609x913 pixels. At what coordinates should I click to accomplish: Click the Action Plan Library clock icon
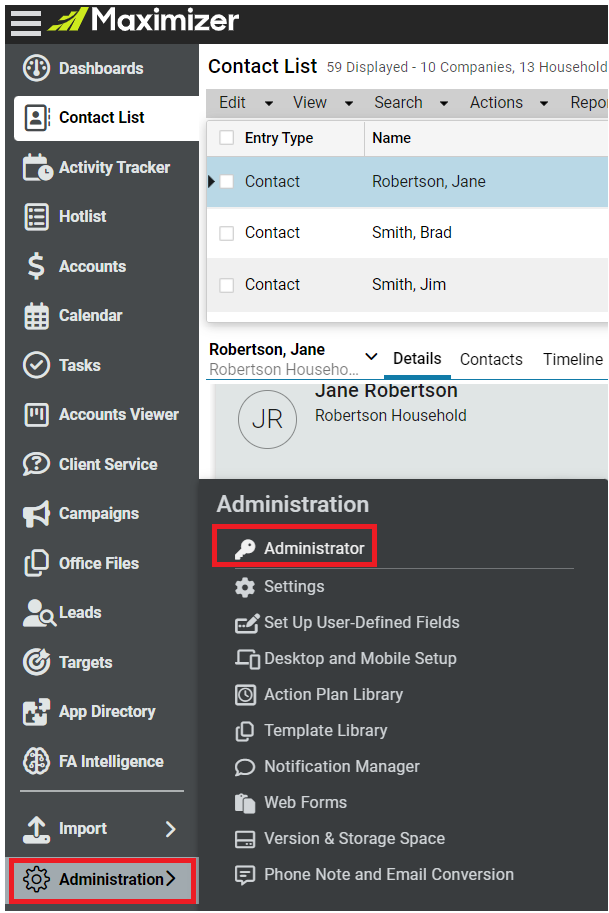pos(245,695)
